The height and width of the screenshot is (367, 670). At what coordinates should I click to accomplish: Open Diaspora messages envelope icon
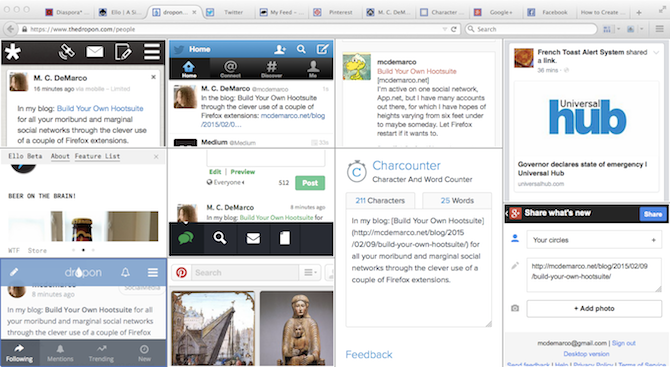point(95,52)
